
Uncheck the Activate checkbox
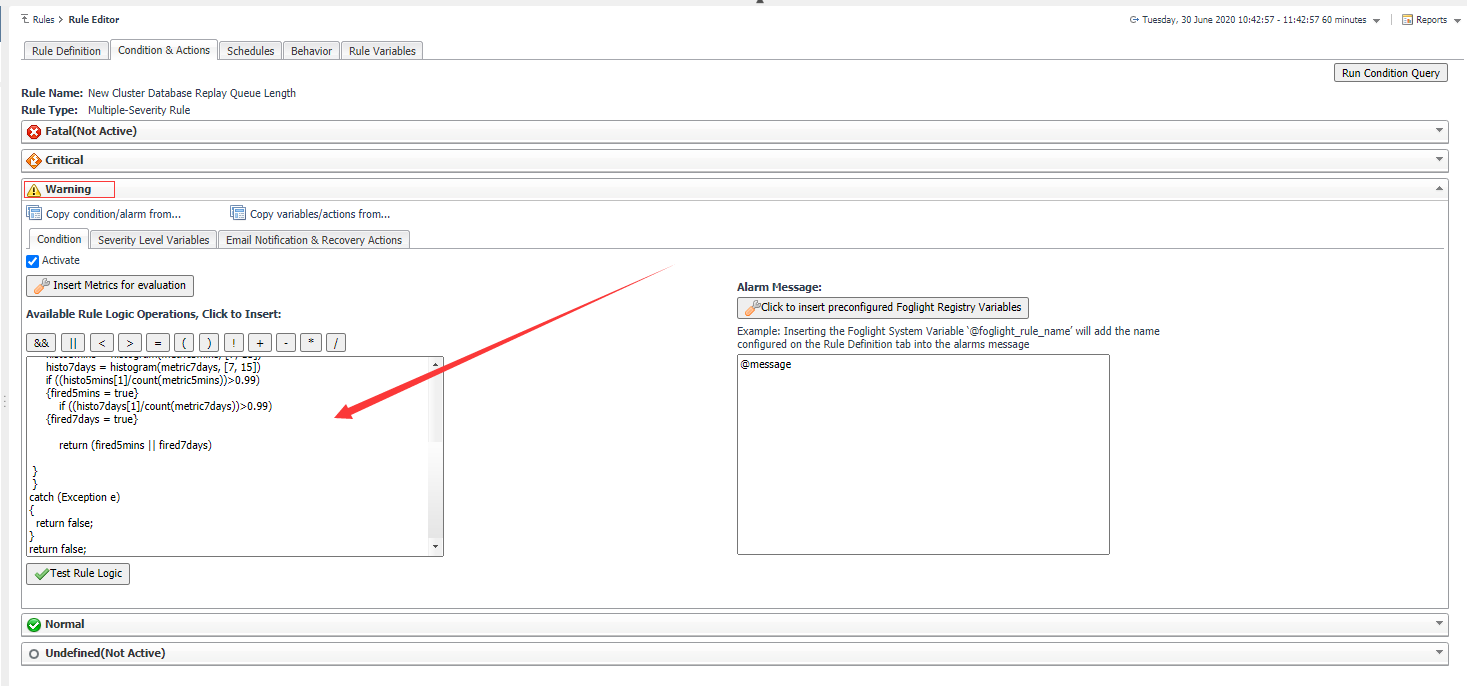point(31,260)
